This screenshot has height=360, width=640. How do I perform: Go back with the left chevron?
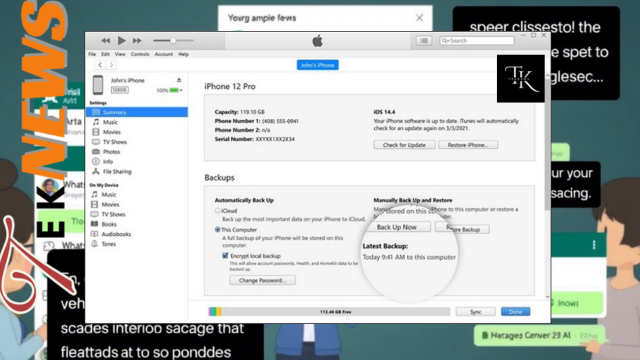[100, 64]
